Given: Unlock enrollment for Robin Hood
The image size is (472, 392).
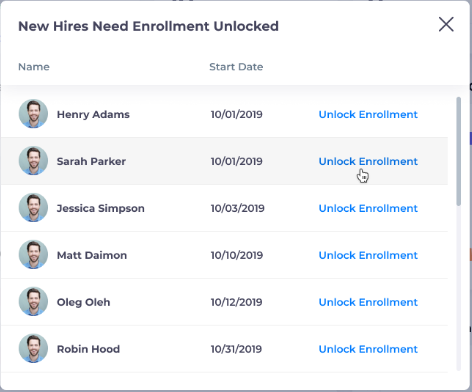Looking at the screenshot, I should coord(368,349).
